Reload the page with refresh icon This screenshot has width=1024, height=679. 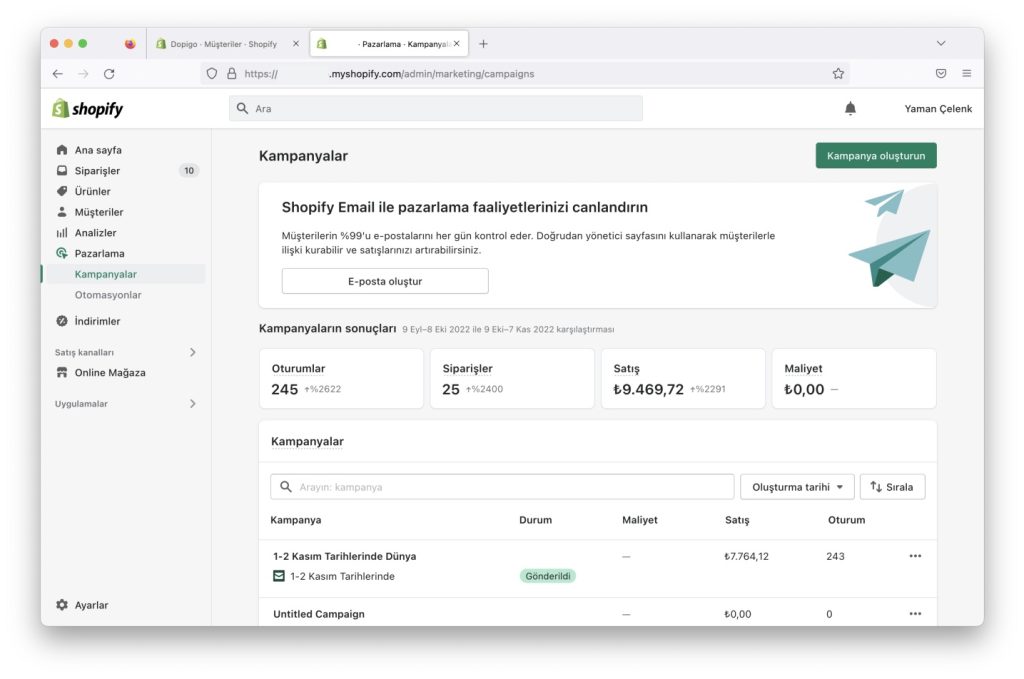(x=109, y=74)
